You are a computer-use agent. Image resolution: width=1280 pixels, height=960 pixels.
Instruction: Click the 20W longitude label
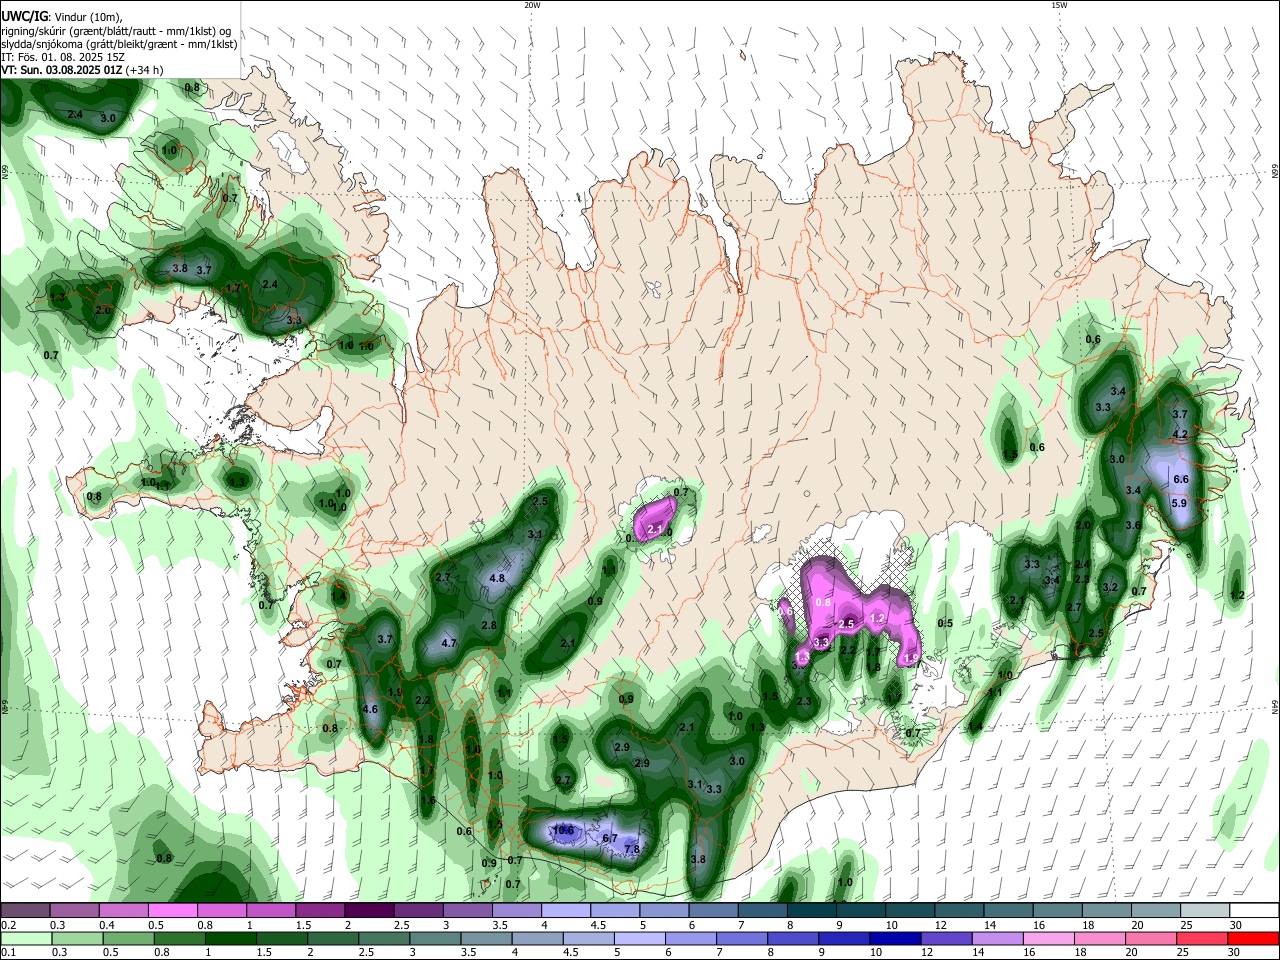(532, 5)
